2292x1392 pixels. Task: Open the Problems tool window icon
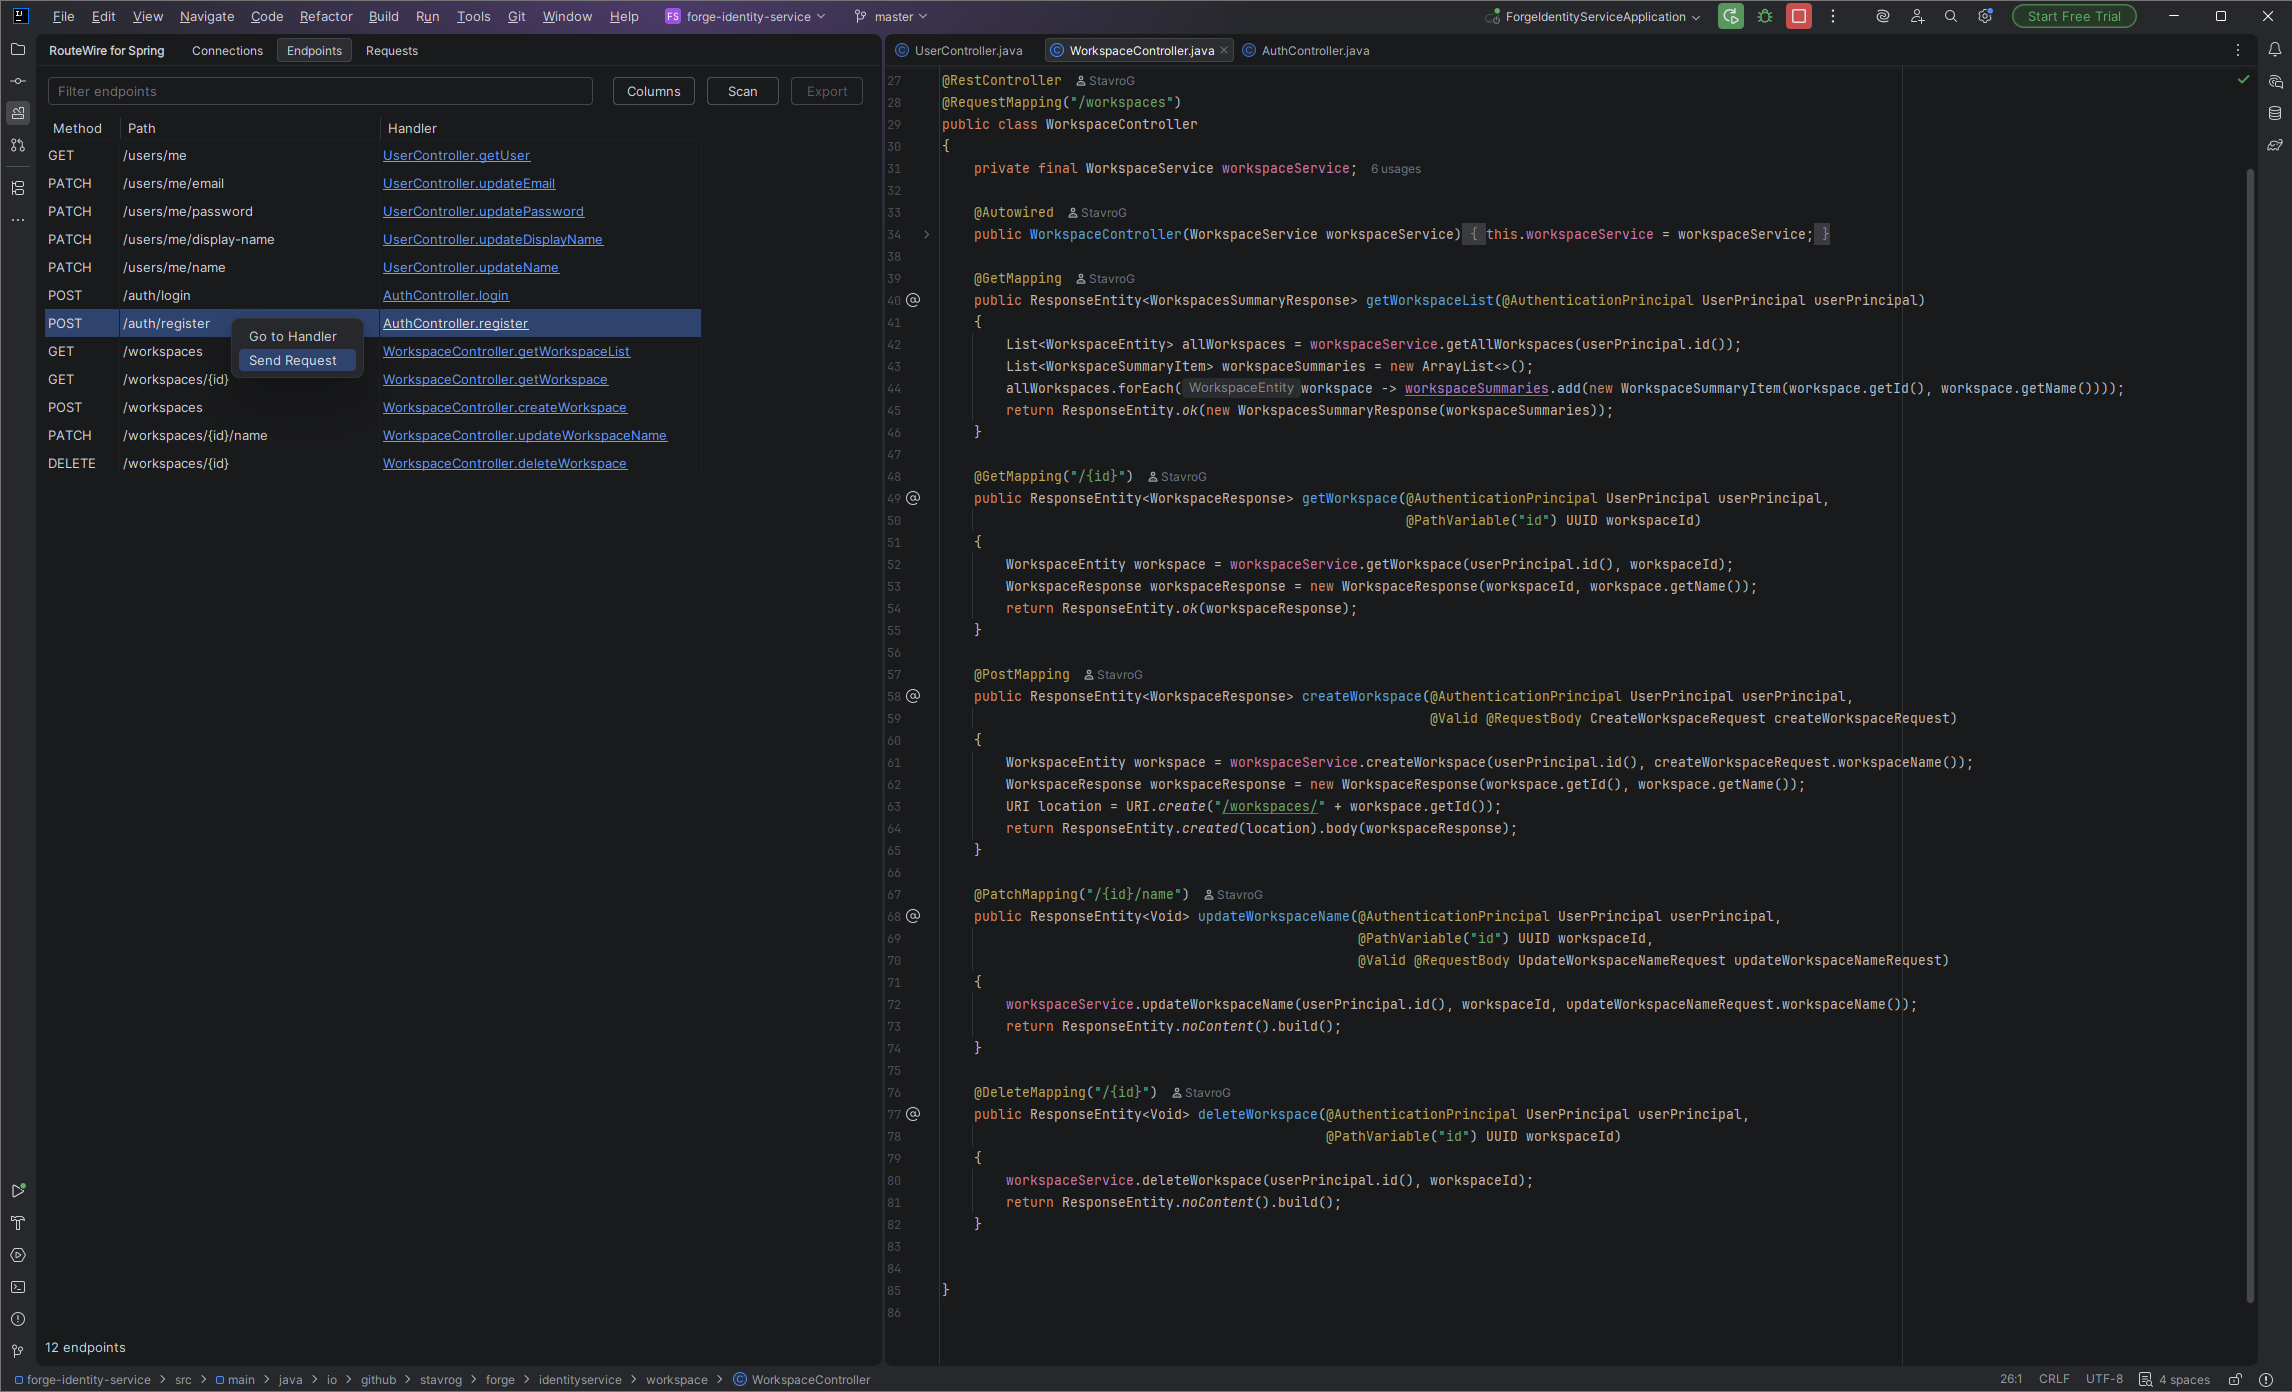[18, 1319]
